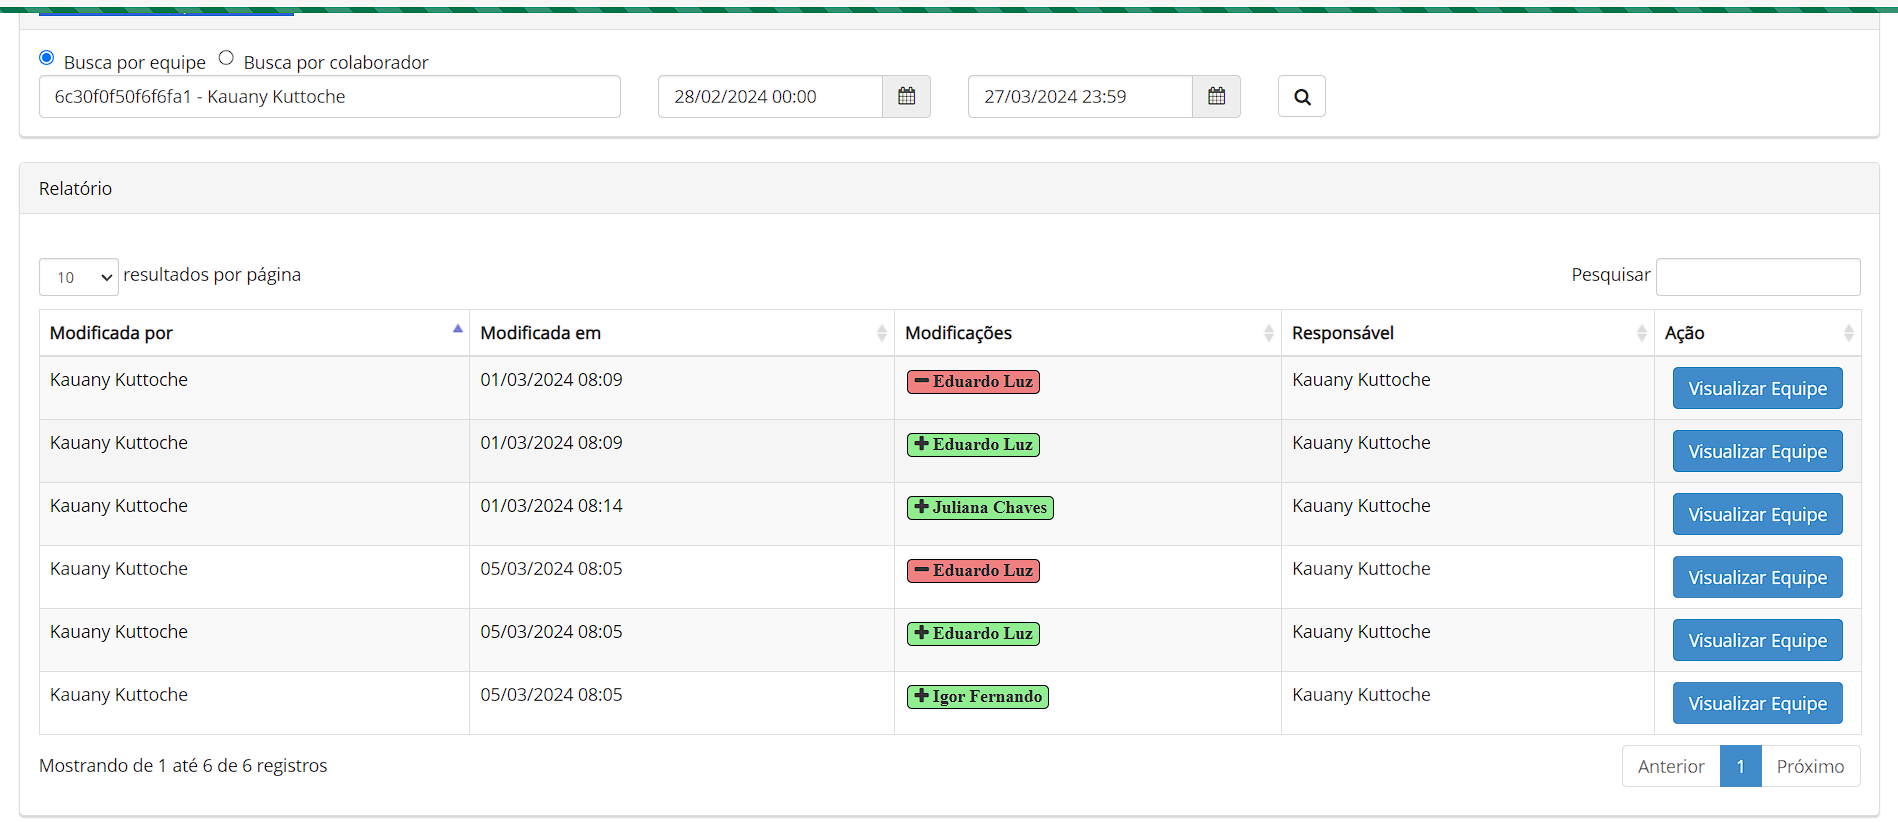Viewport: 1898px width, 823px height.
Task: Focus the Pesquisar search input field
Action: coord(1757,277)
